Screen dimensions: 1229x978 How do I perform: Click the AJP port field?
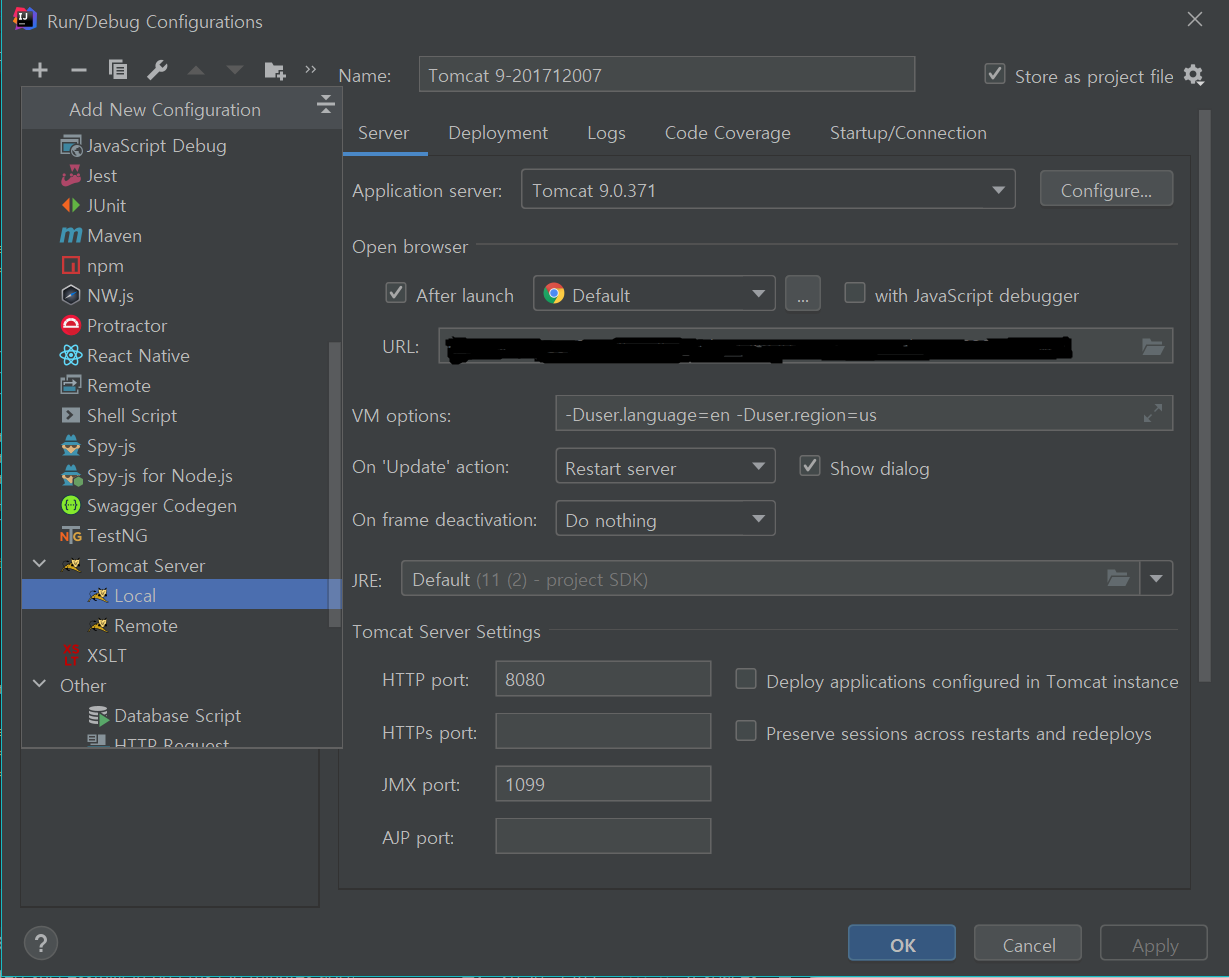coord(603,836)
